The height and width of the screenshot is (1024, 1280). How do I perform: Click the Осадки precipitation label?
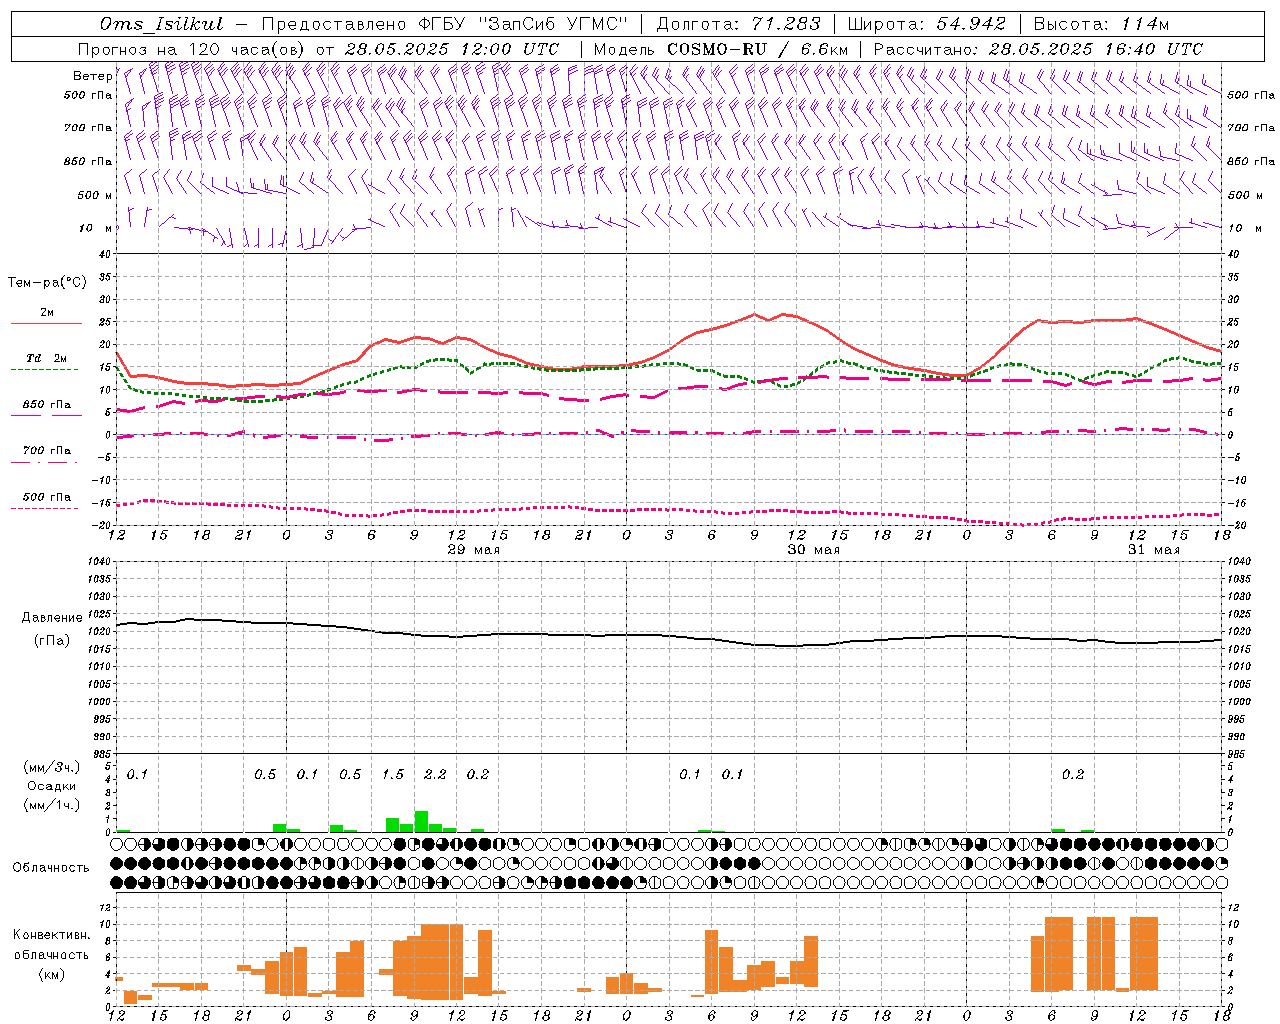click(x=51, y=786)
